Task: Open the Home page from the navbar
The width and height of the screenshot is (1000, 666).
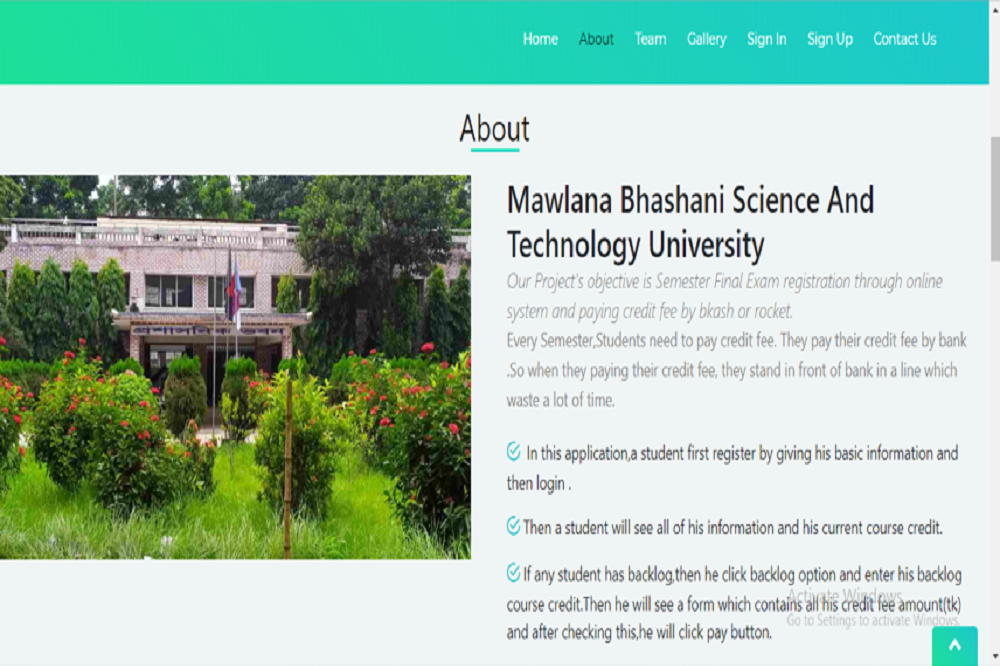Action: pyautogui.click(x=540, y=39)
